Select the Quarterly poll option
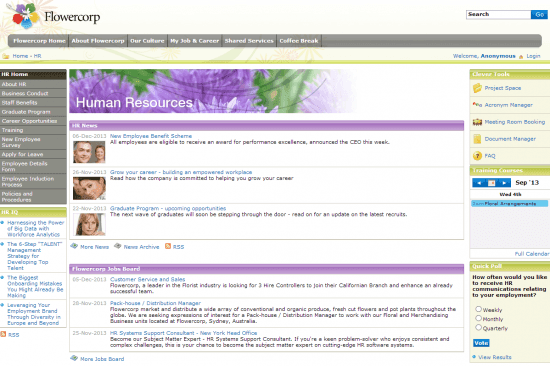Viewport: 550px width, 366px height. 478,327
